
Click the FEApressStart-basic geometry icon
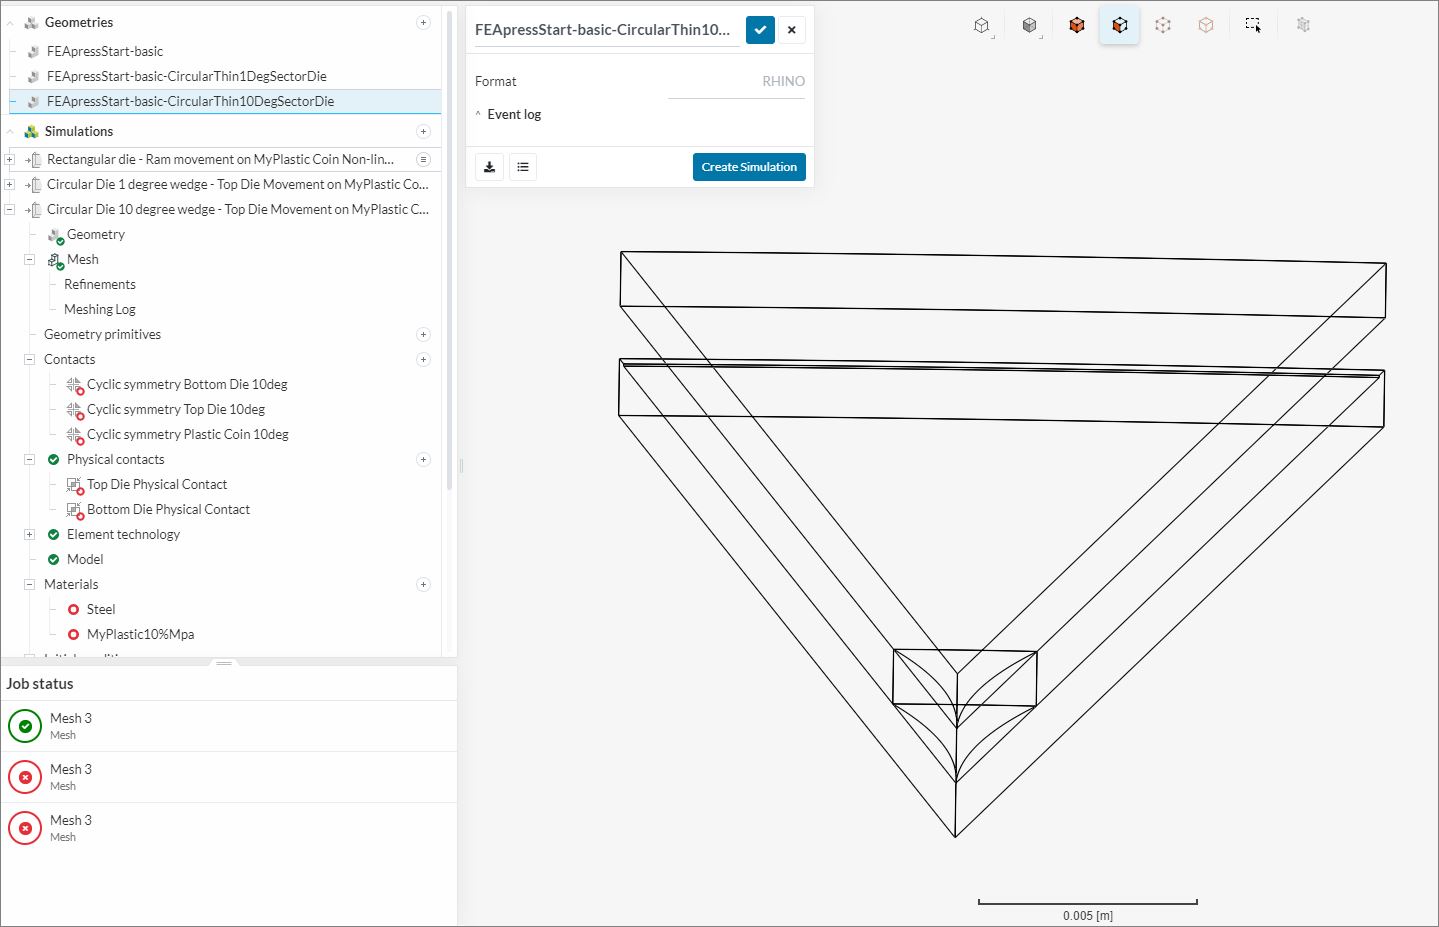click(x=34, y=51)
